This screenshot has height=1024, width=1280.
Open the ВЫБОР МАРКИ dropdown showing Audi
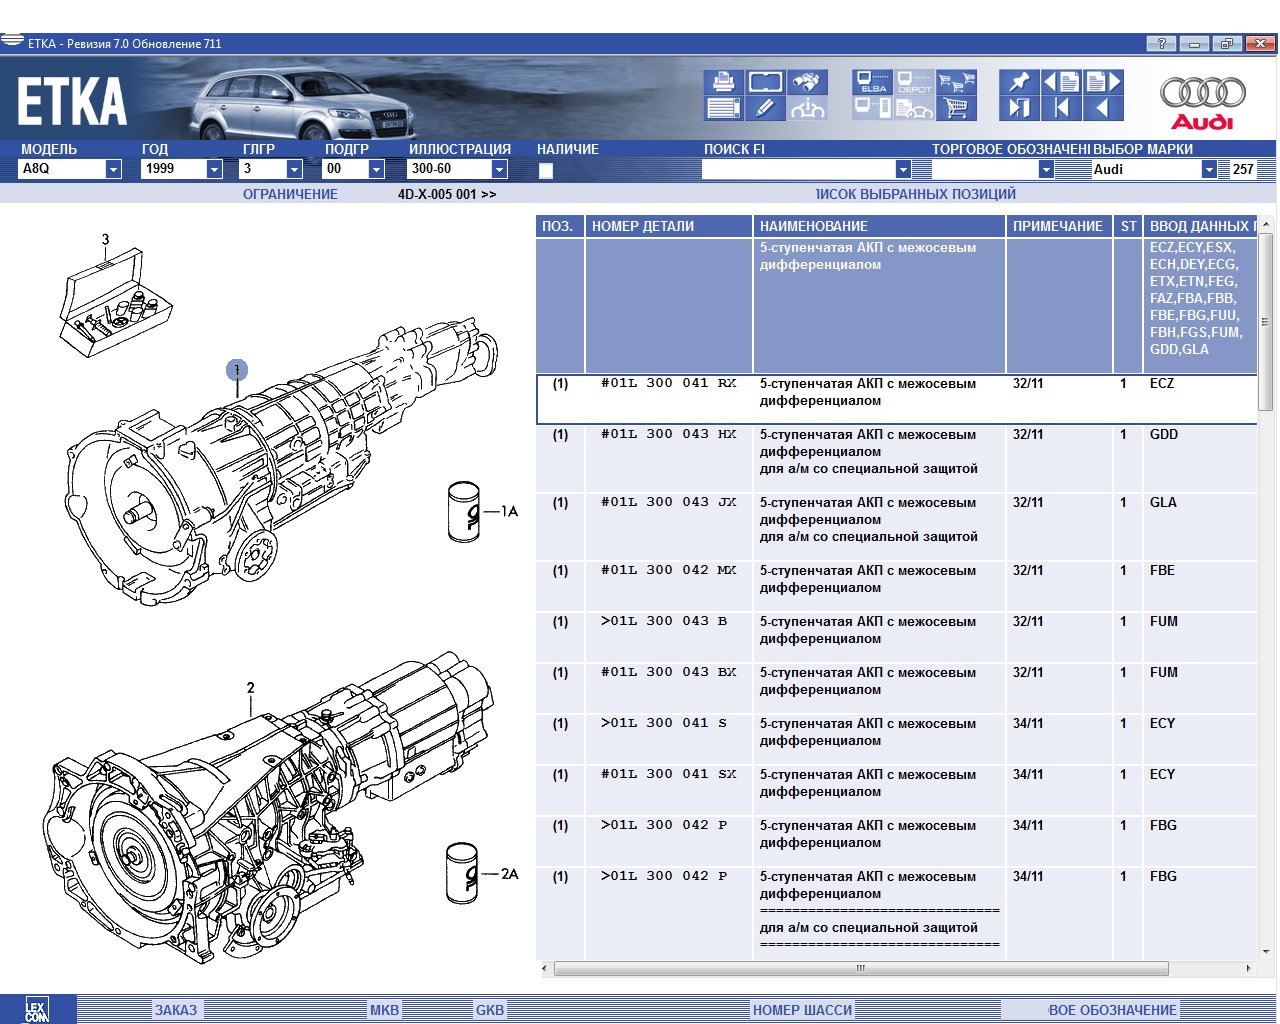pos(1209,169)
